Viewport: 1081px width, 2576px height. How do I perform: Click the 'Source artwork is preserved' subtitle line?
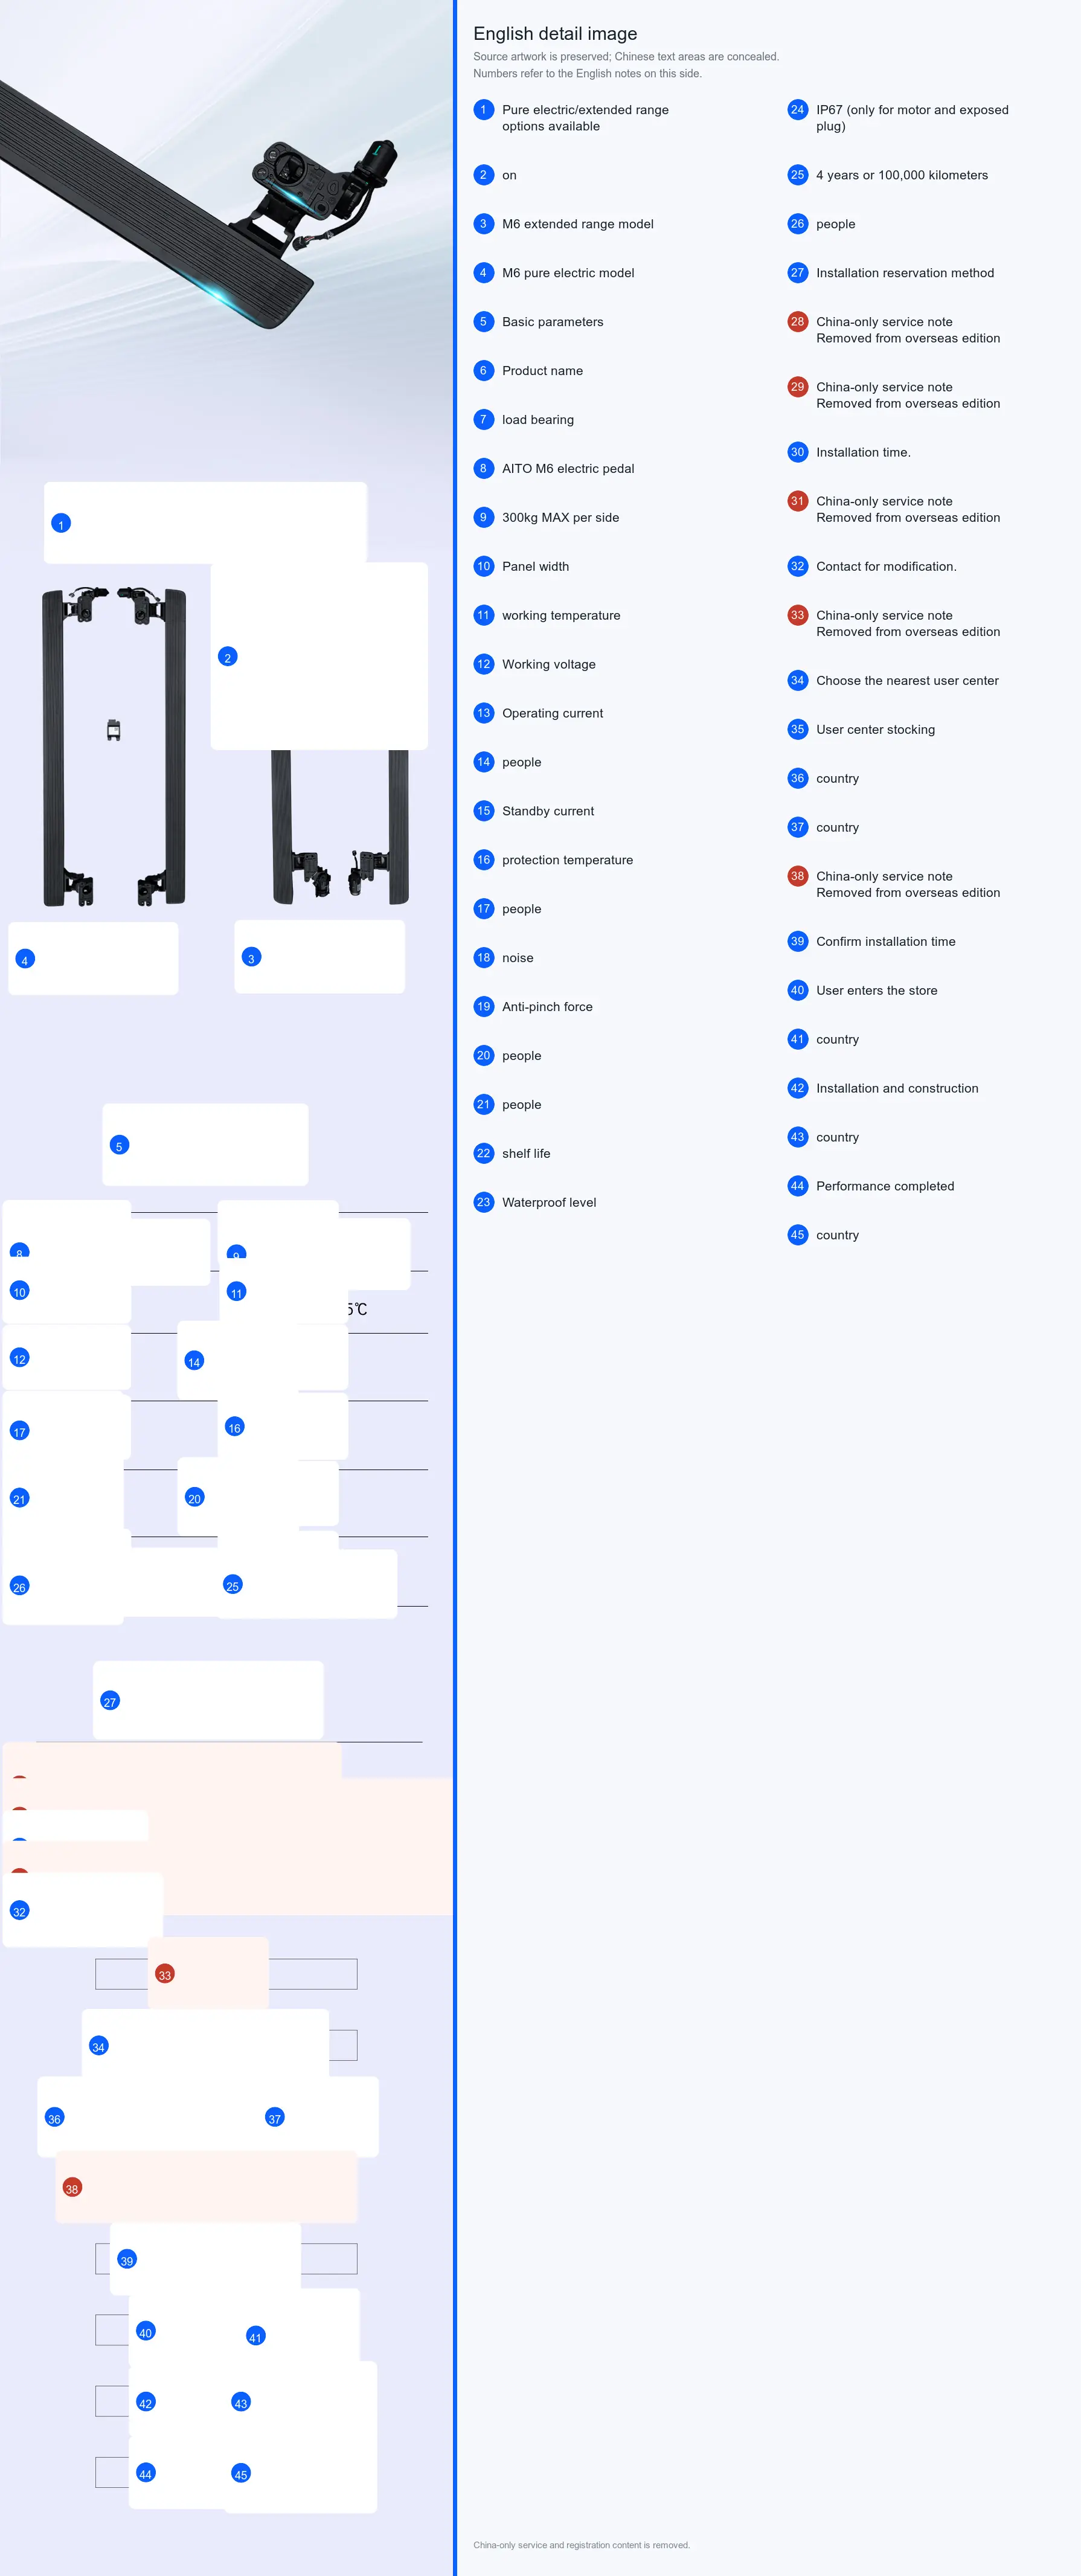click(626, 57)
